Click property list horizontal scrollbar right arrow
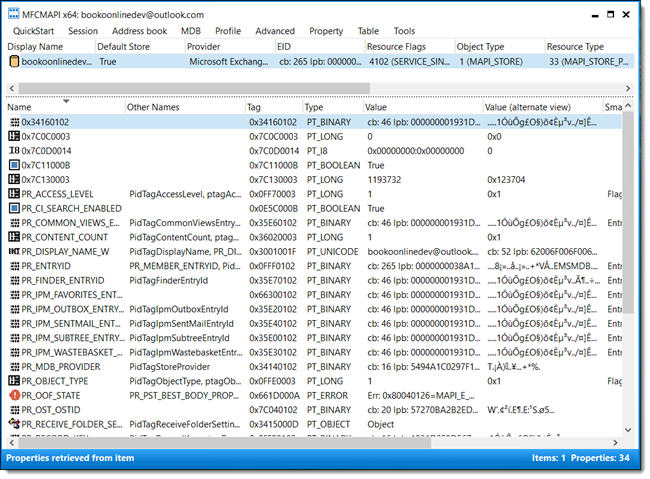This screenshot has height=479, width=650. tap(615, 443)
